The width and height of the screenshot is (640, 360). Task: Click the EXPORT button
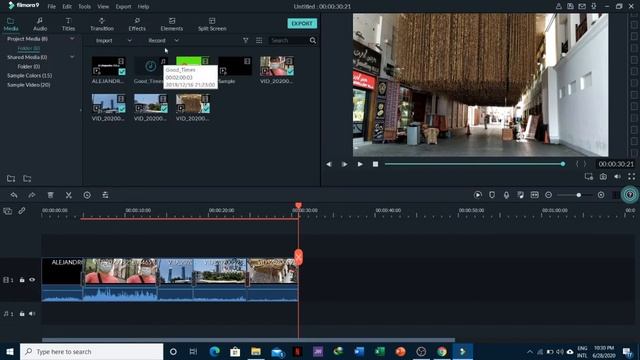(302, 23)
